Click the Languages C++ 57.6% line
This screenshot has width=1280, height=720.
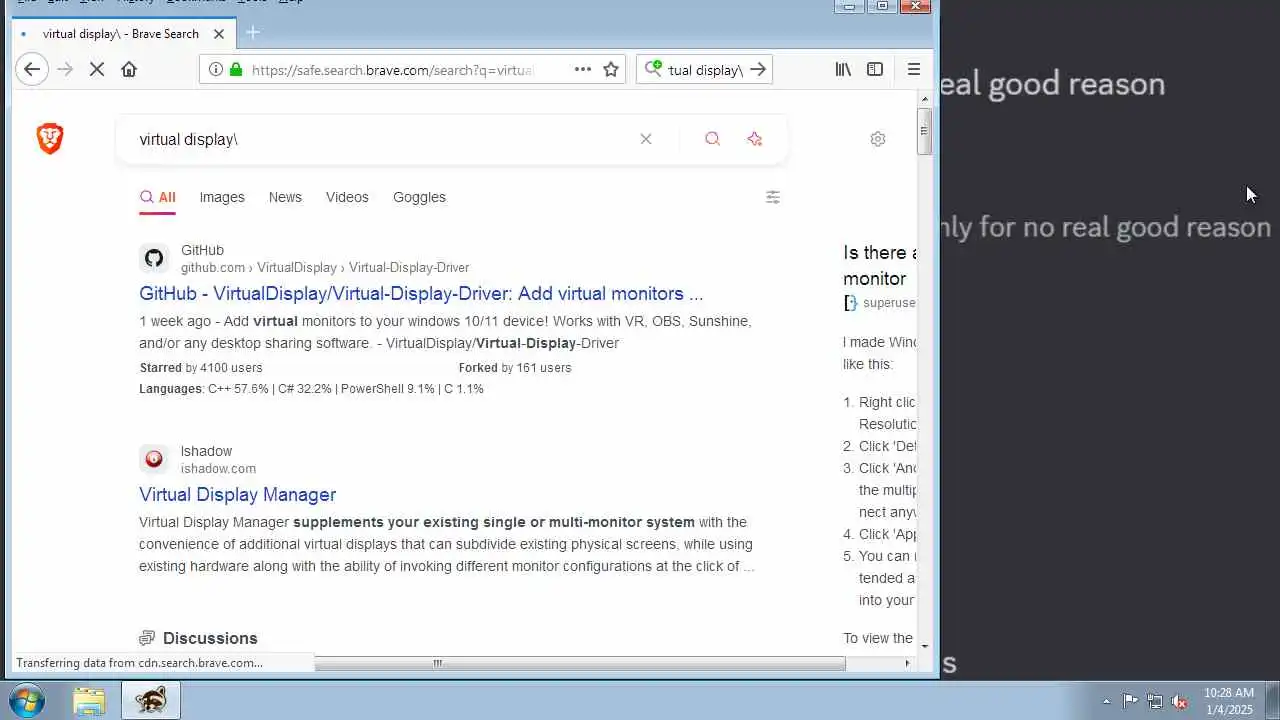click(311, 389)
